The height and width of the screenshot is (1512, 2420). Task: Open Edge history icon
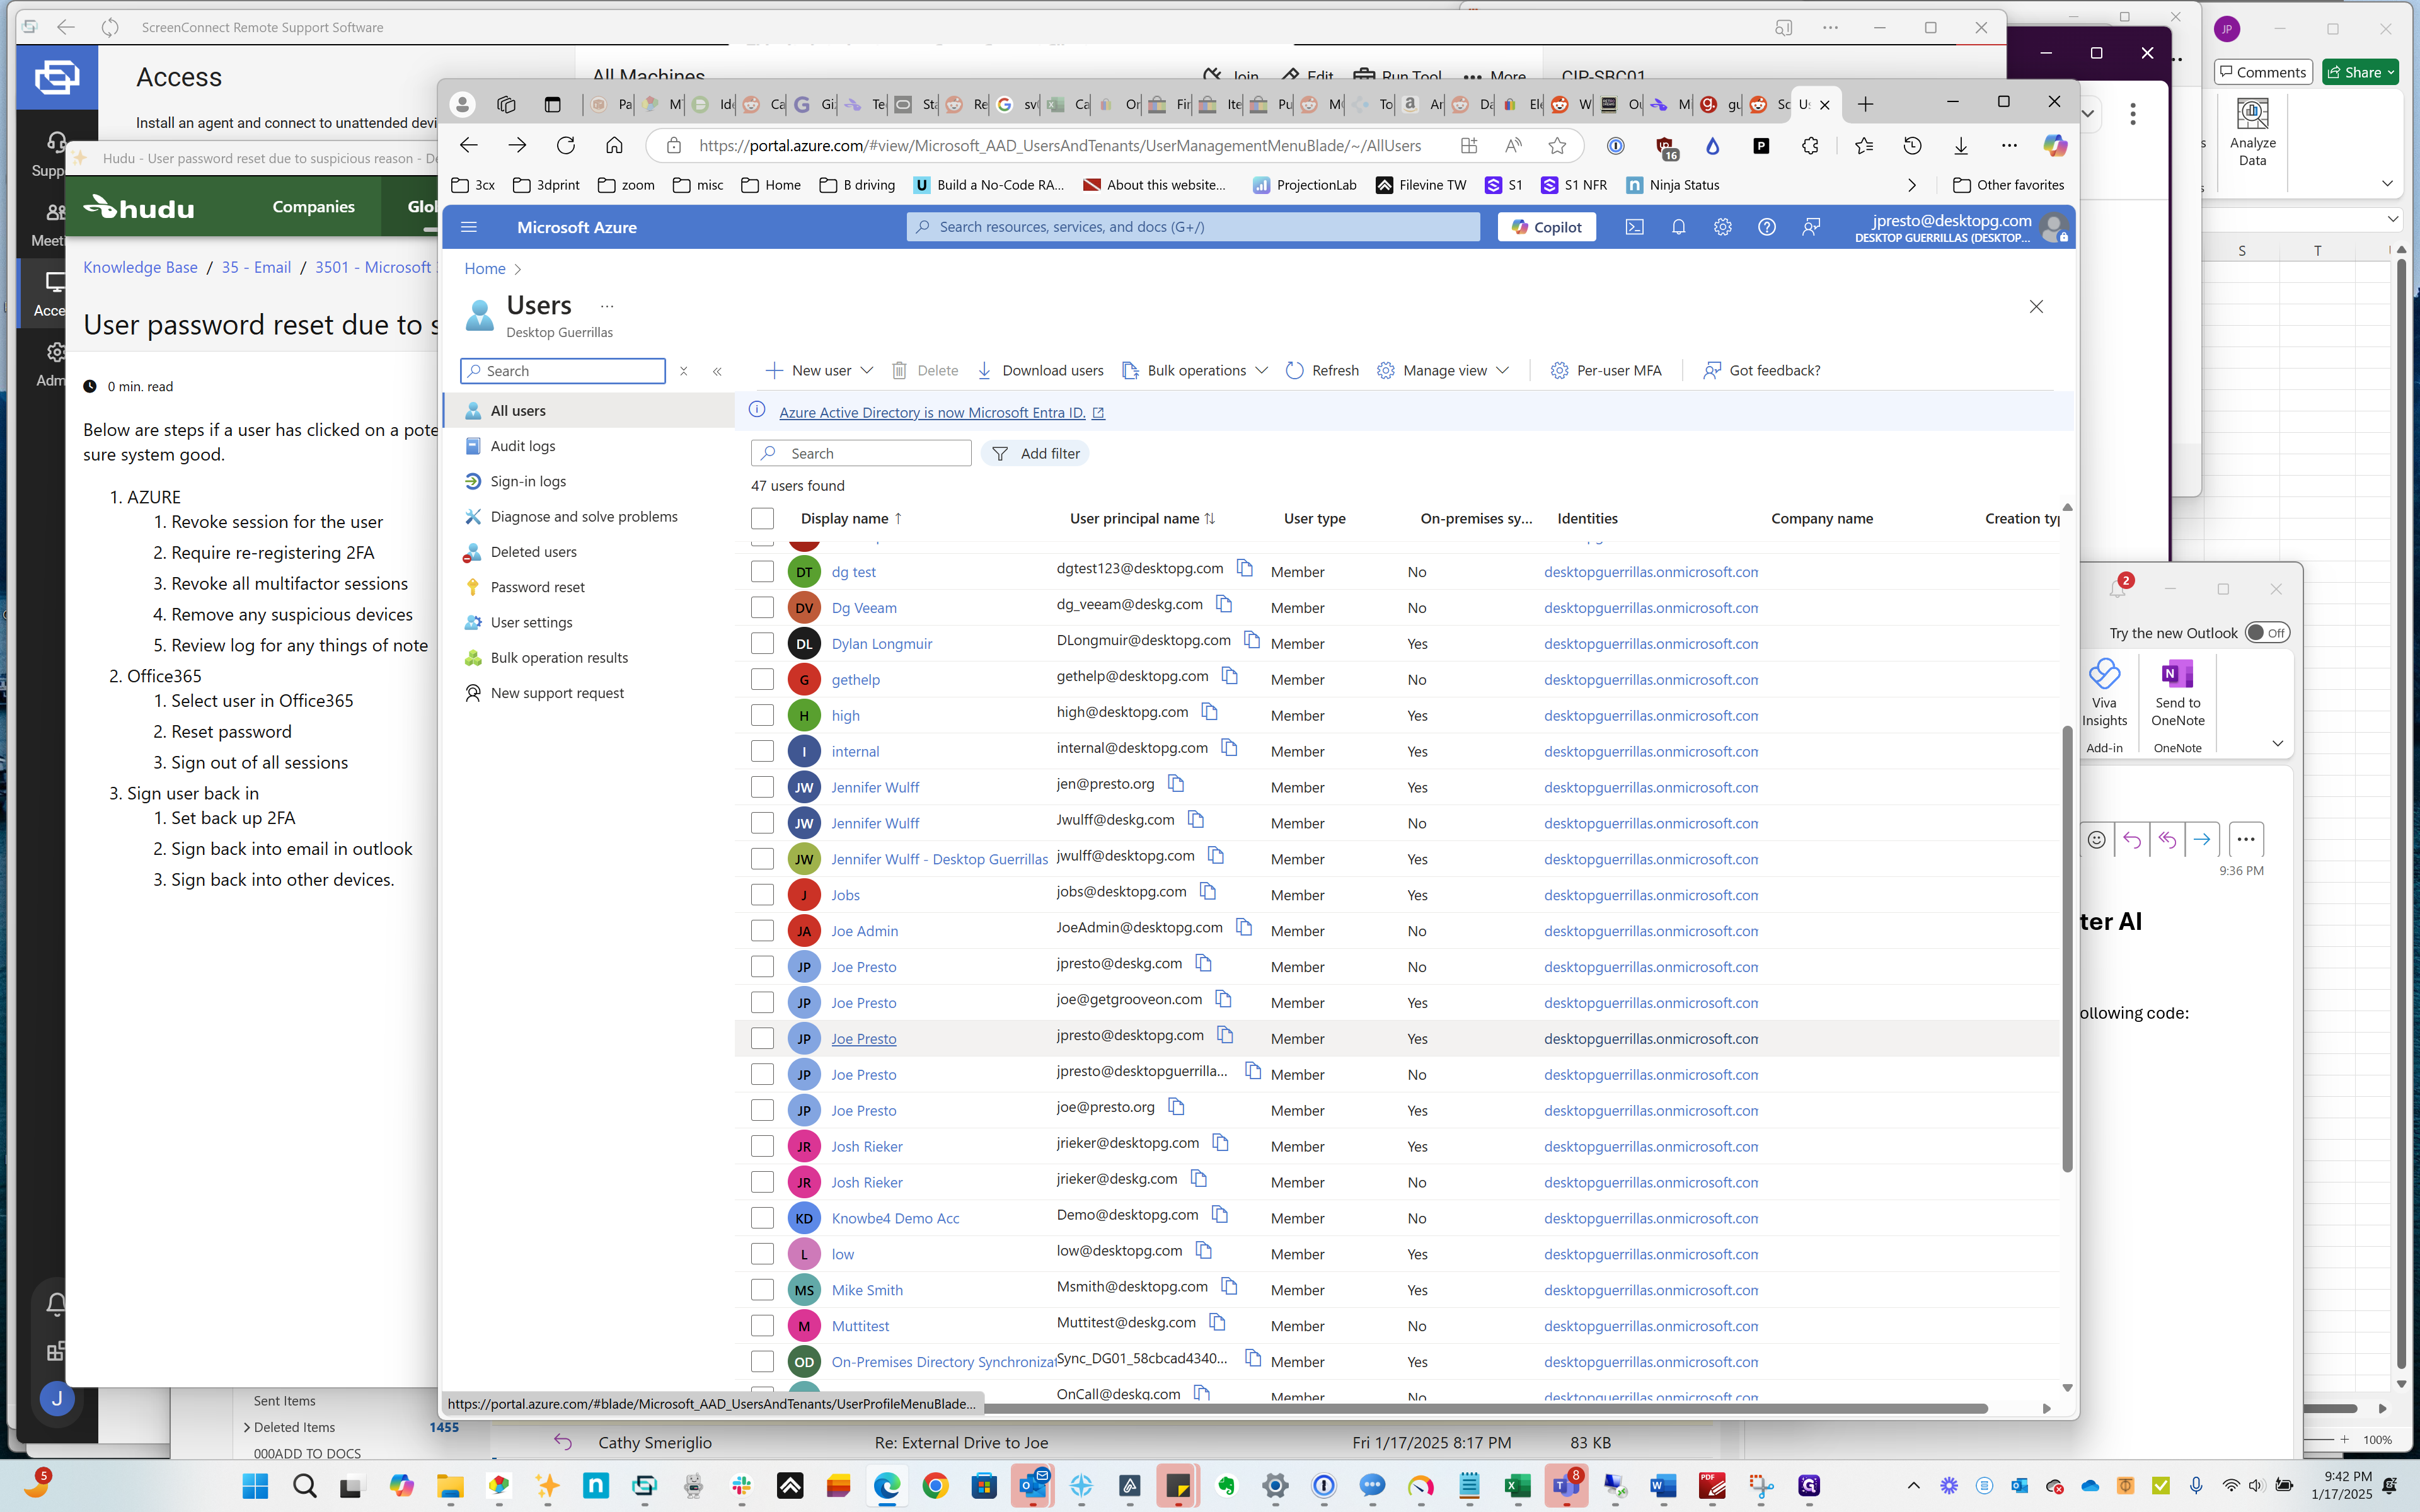tap(1912, 146)
